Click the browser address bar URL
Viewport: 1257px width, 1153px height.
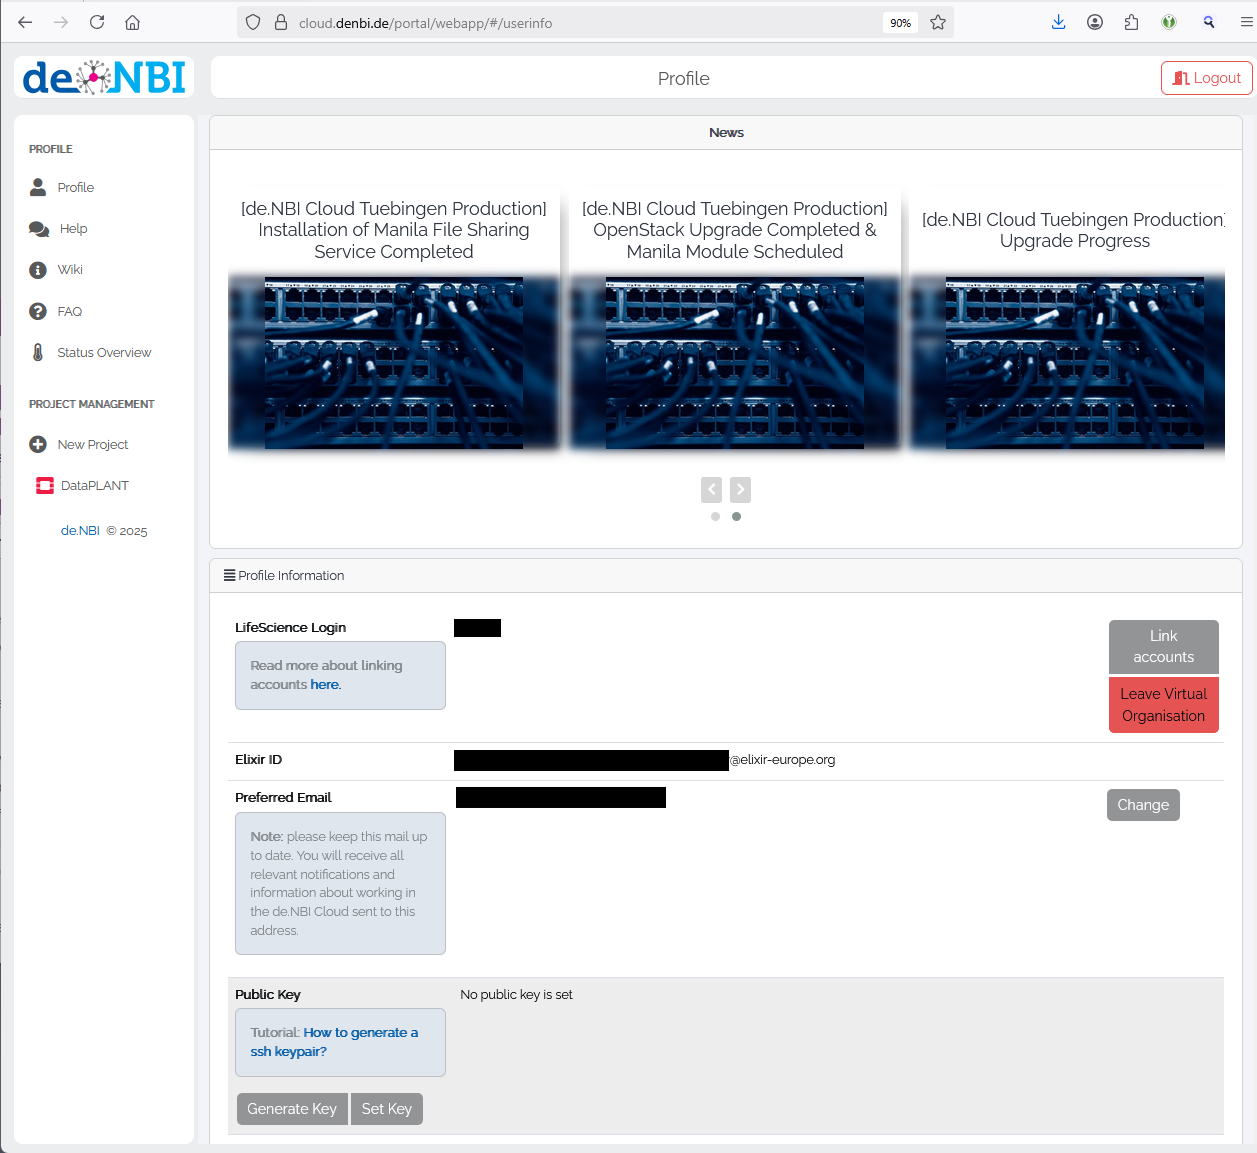pos(425,22)
